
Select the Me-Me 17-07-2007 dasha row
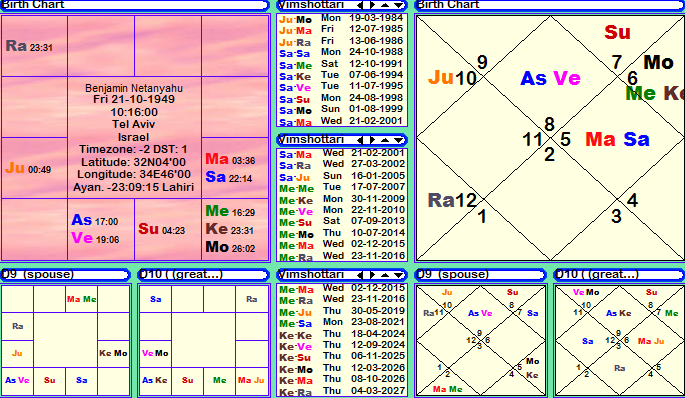[x=342, y=188]
